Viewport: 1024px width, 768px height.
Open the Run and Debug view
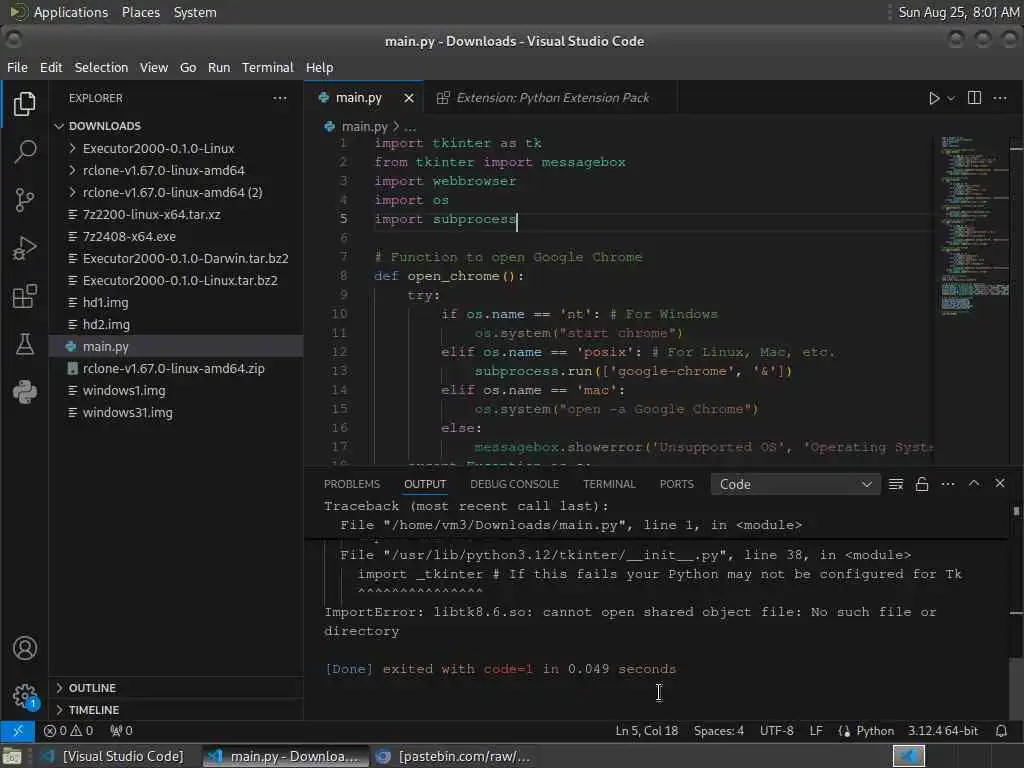(x=24, y=248)
